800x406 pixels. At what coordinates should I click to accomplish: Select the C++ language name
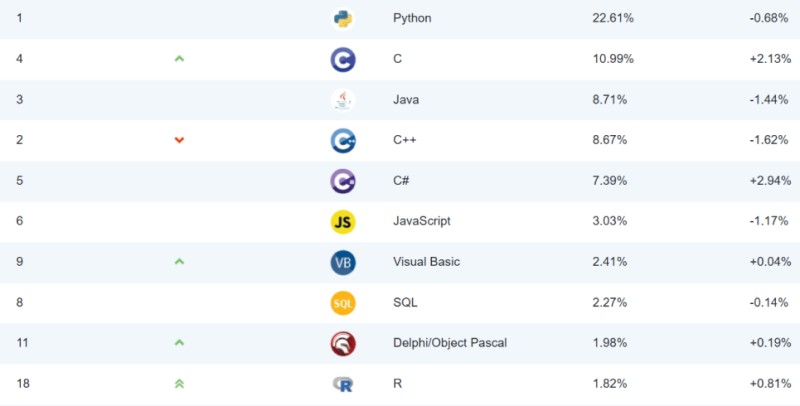point(405,140)
